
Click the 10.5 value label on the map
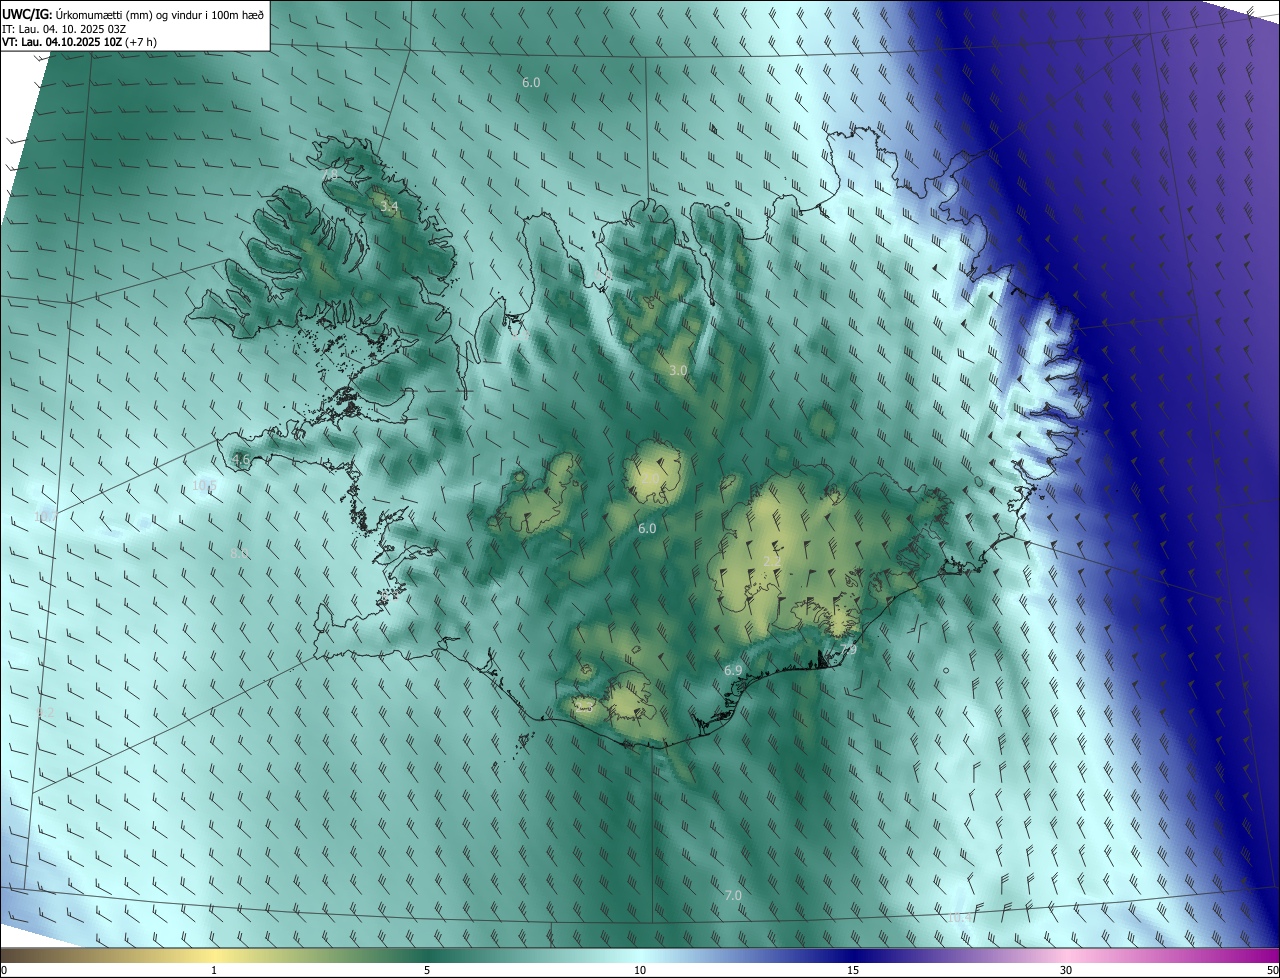click(204, 485)
